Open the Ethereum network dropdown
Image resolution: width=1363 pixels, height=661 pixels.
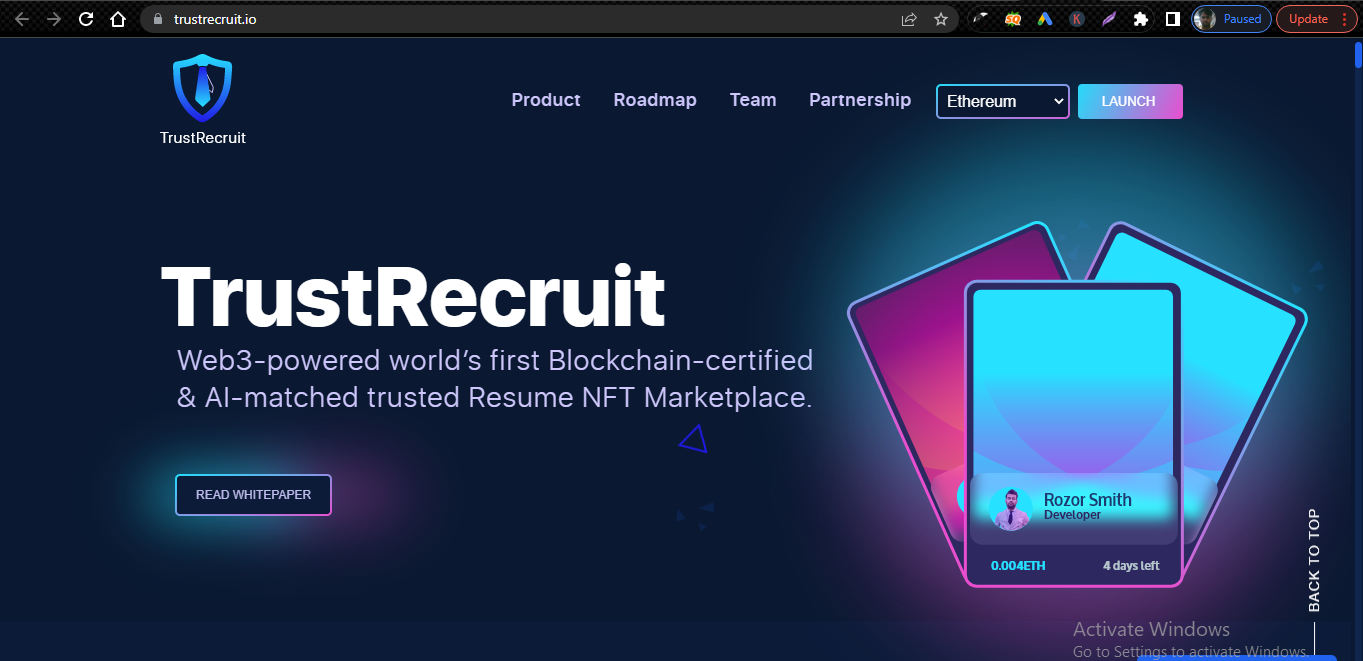pyautogui.click(x=1003, y=101)
